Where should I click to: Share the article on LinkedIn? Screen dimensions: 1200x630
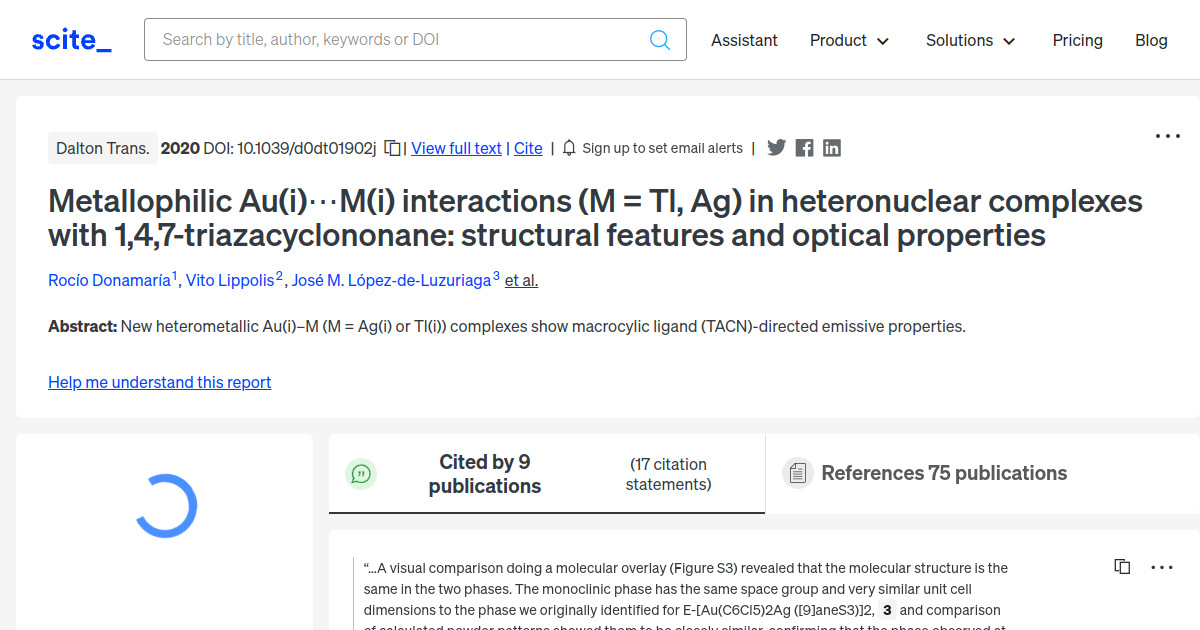coord(831,147)
